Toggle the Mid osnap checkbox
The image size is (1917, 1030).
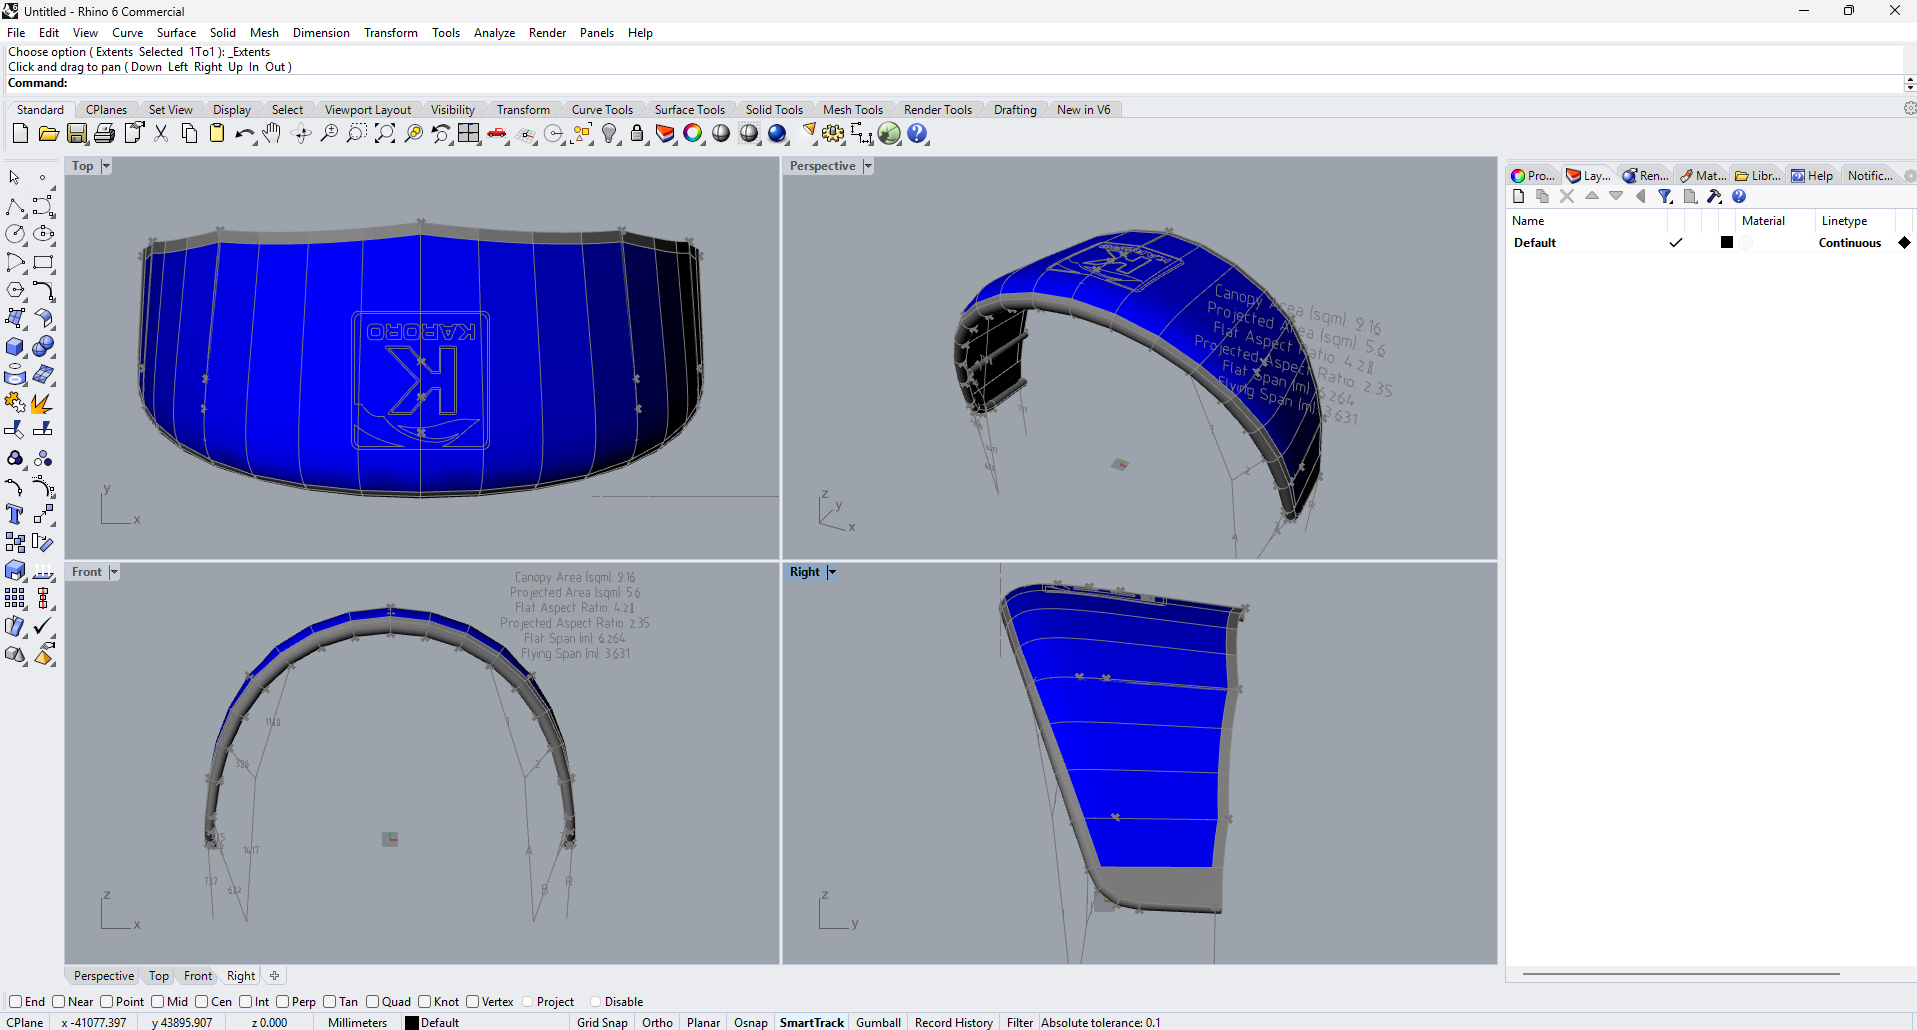158,1001
